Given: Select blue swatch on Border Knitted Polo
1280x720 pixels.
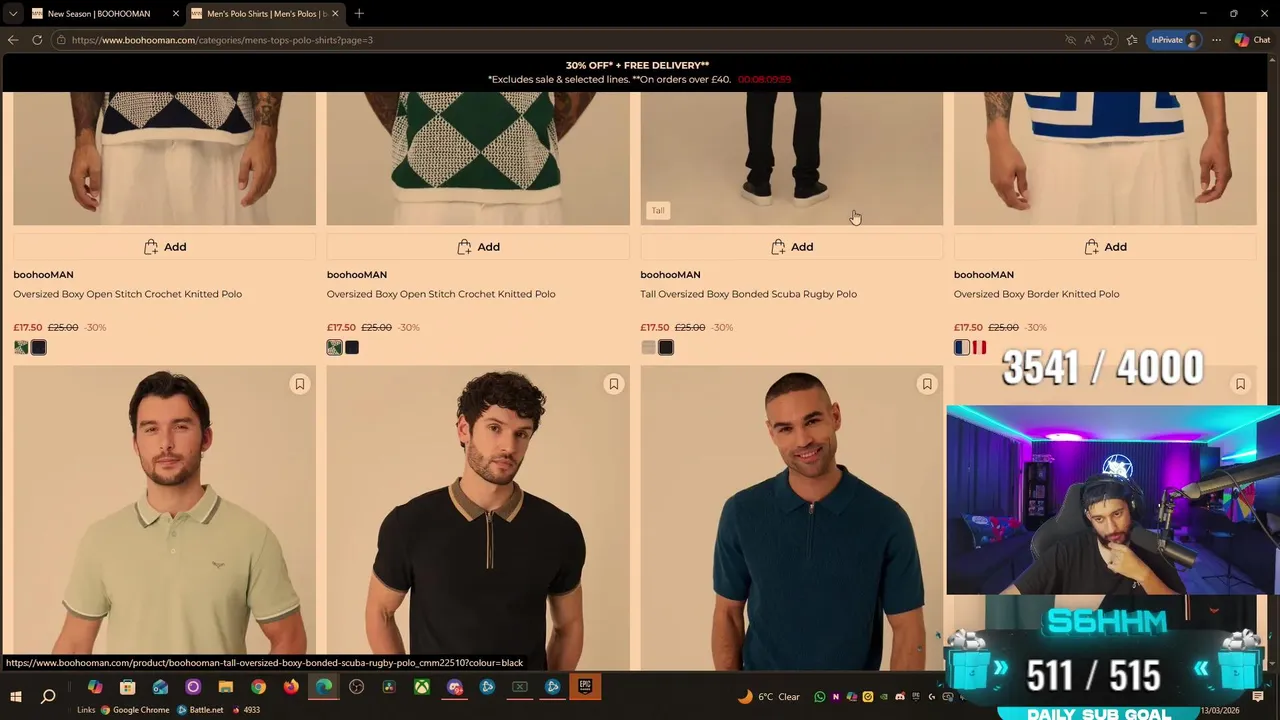Looking at the screenshot, I should pyautogui.click(x=962, y=347).
